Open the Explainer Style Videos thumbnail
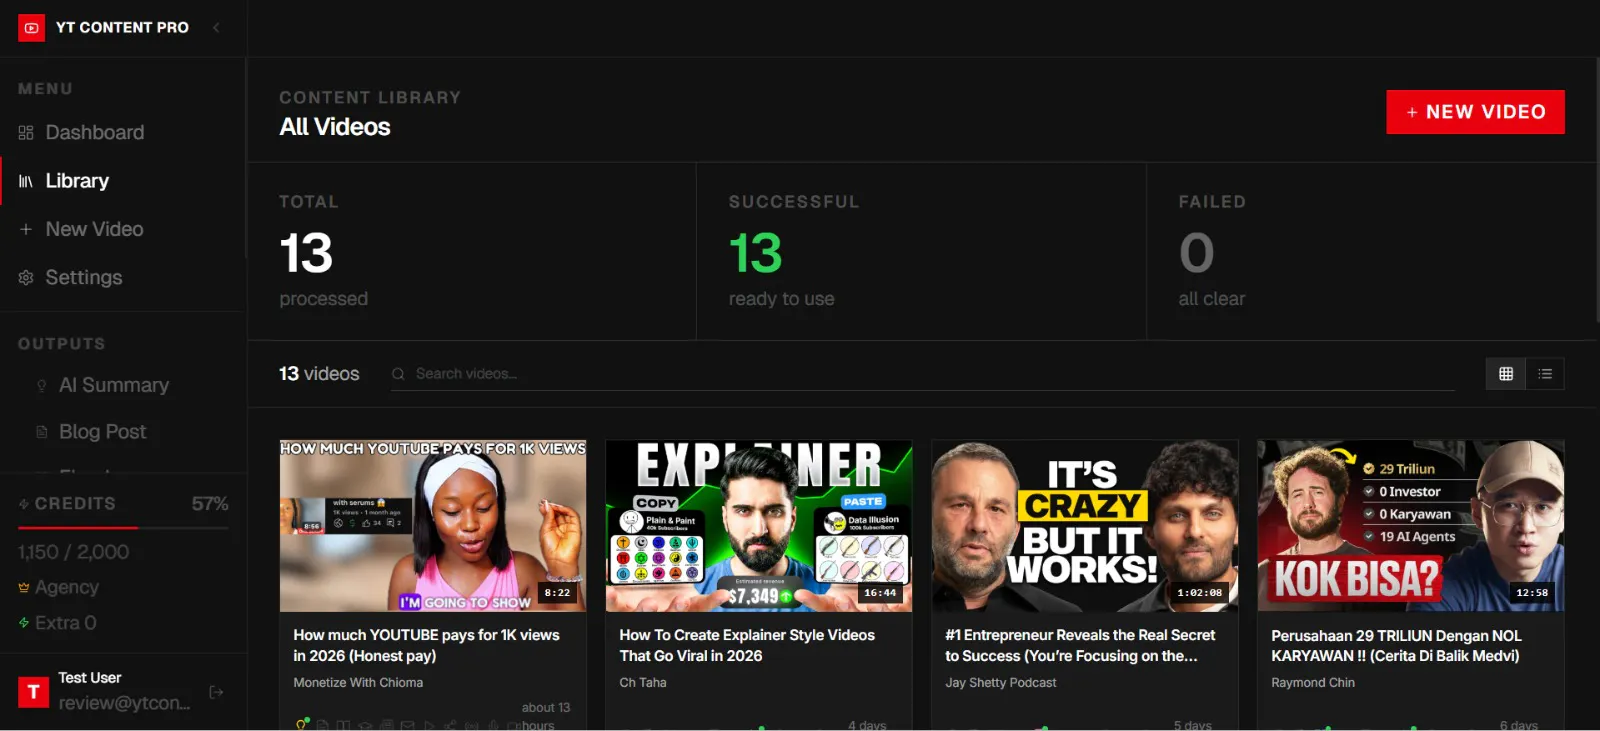The width and height of the screenshot is (1600, 731). 759,526
